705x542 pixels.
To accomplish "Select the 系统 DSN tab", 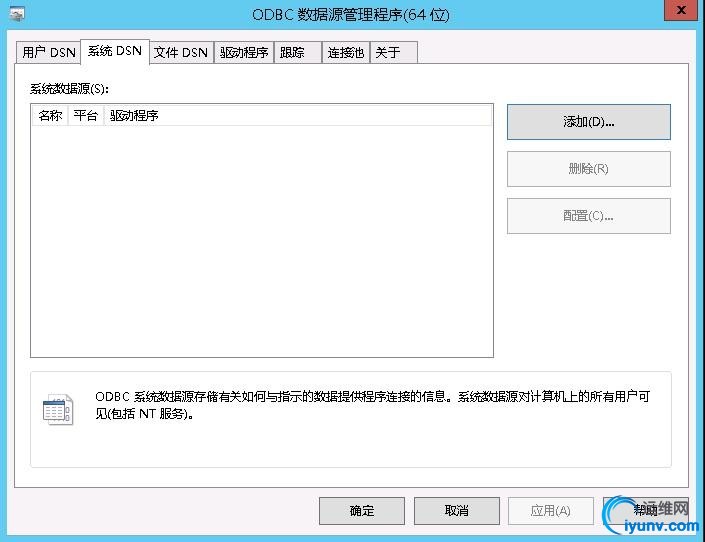I will [x=115, y=51].
